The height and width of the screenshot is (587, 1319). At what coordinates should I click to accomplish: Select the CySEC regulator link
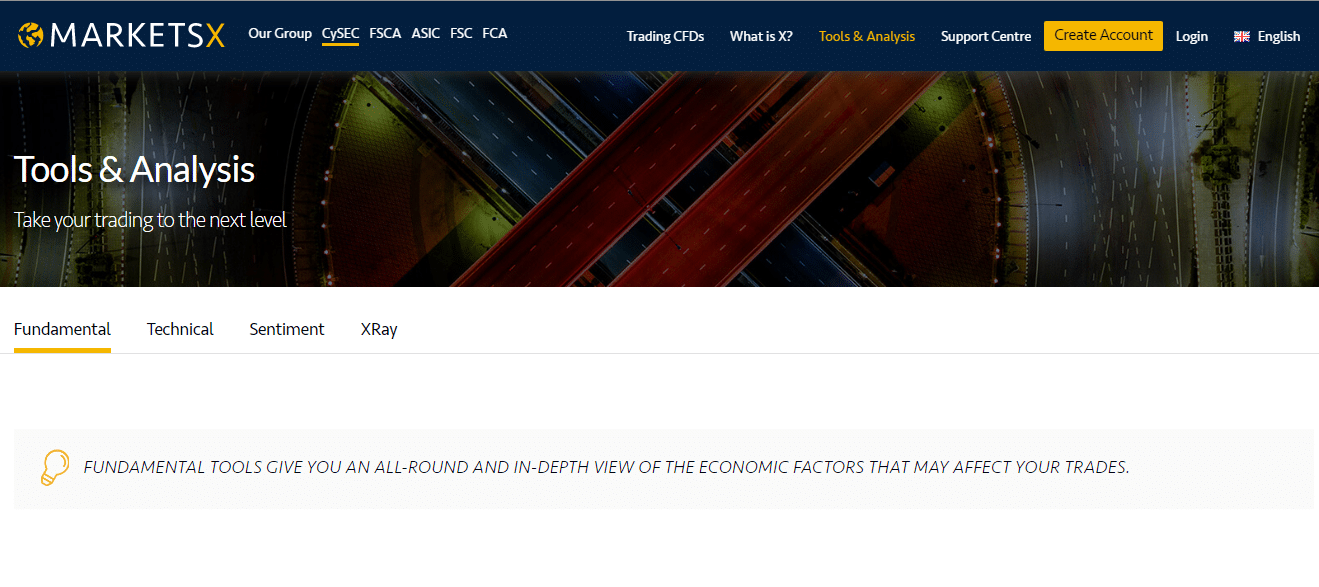[340, 33]
